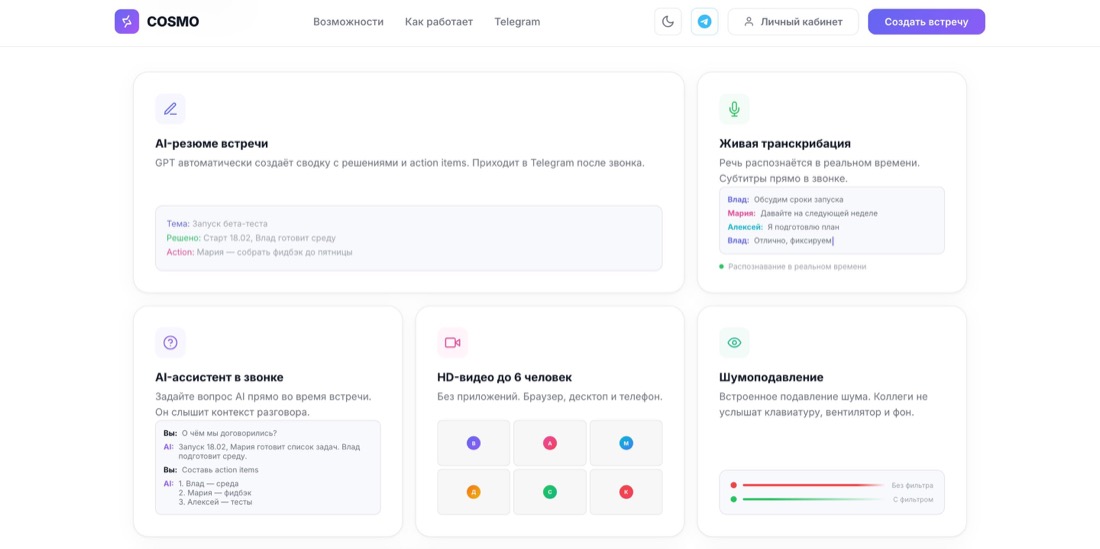Click chat question О чём мы договорились?
Image resolution: width=1100 pixels, height=549 pixels.
221,433
